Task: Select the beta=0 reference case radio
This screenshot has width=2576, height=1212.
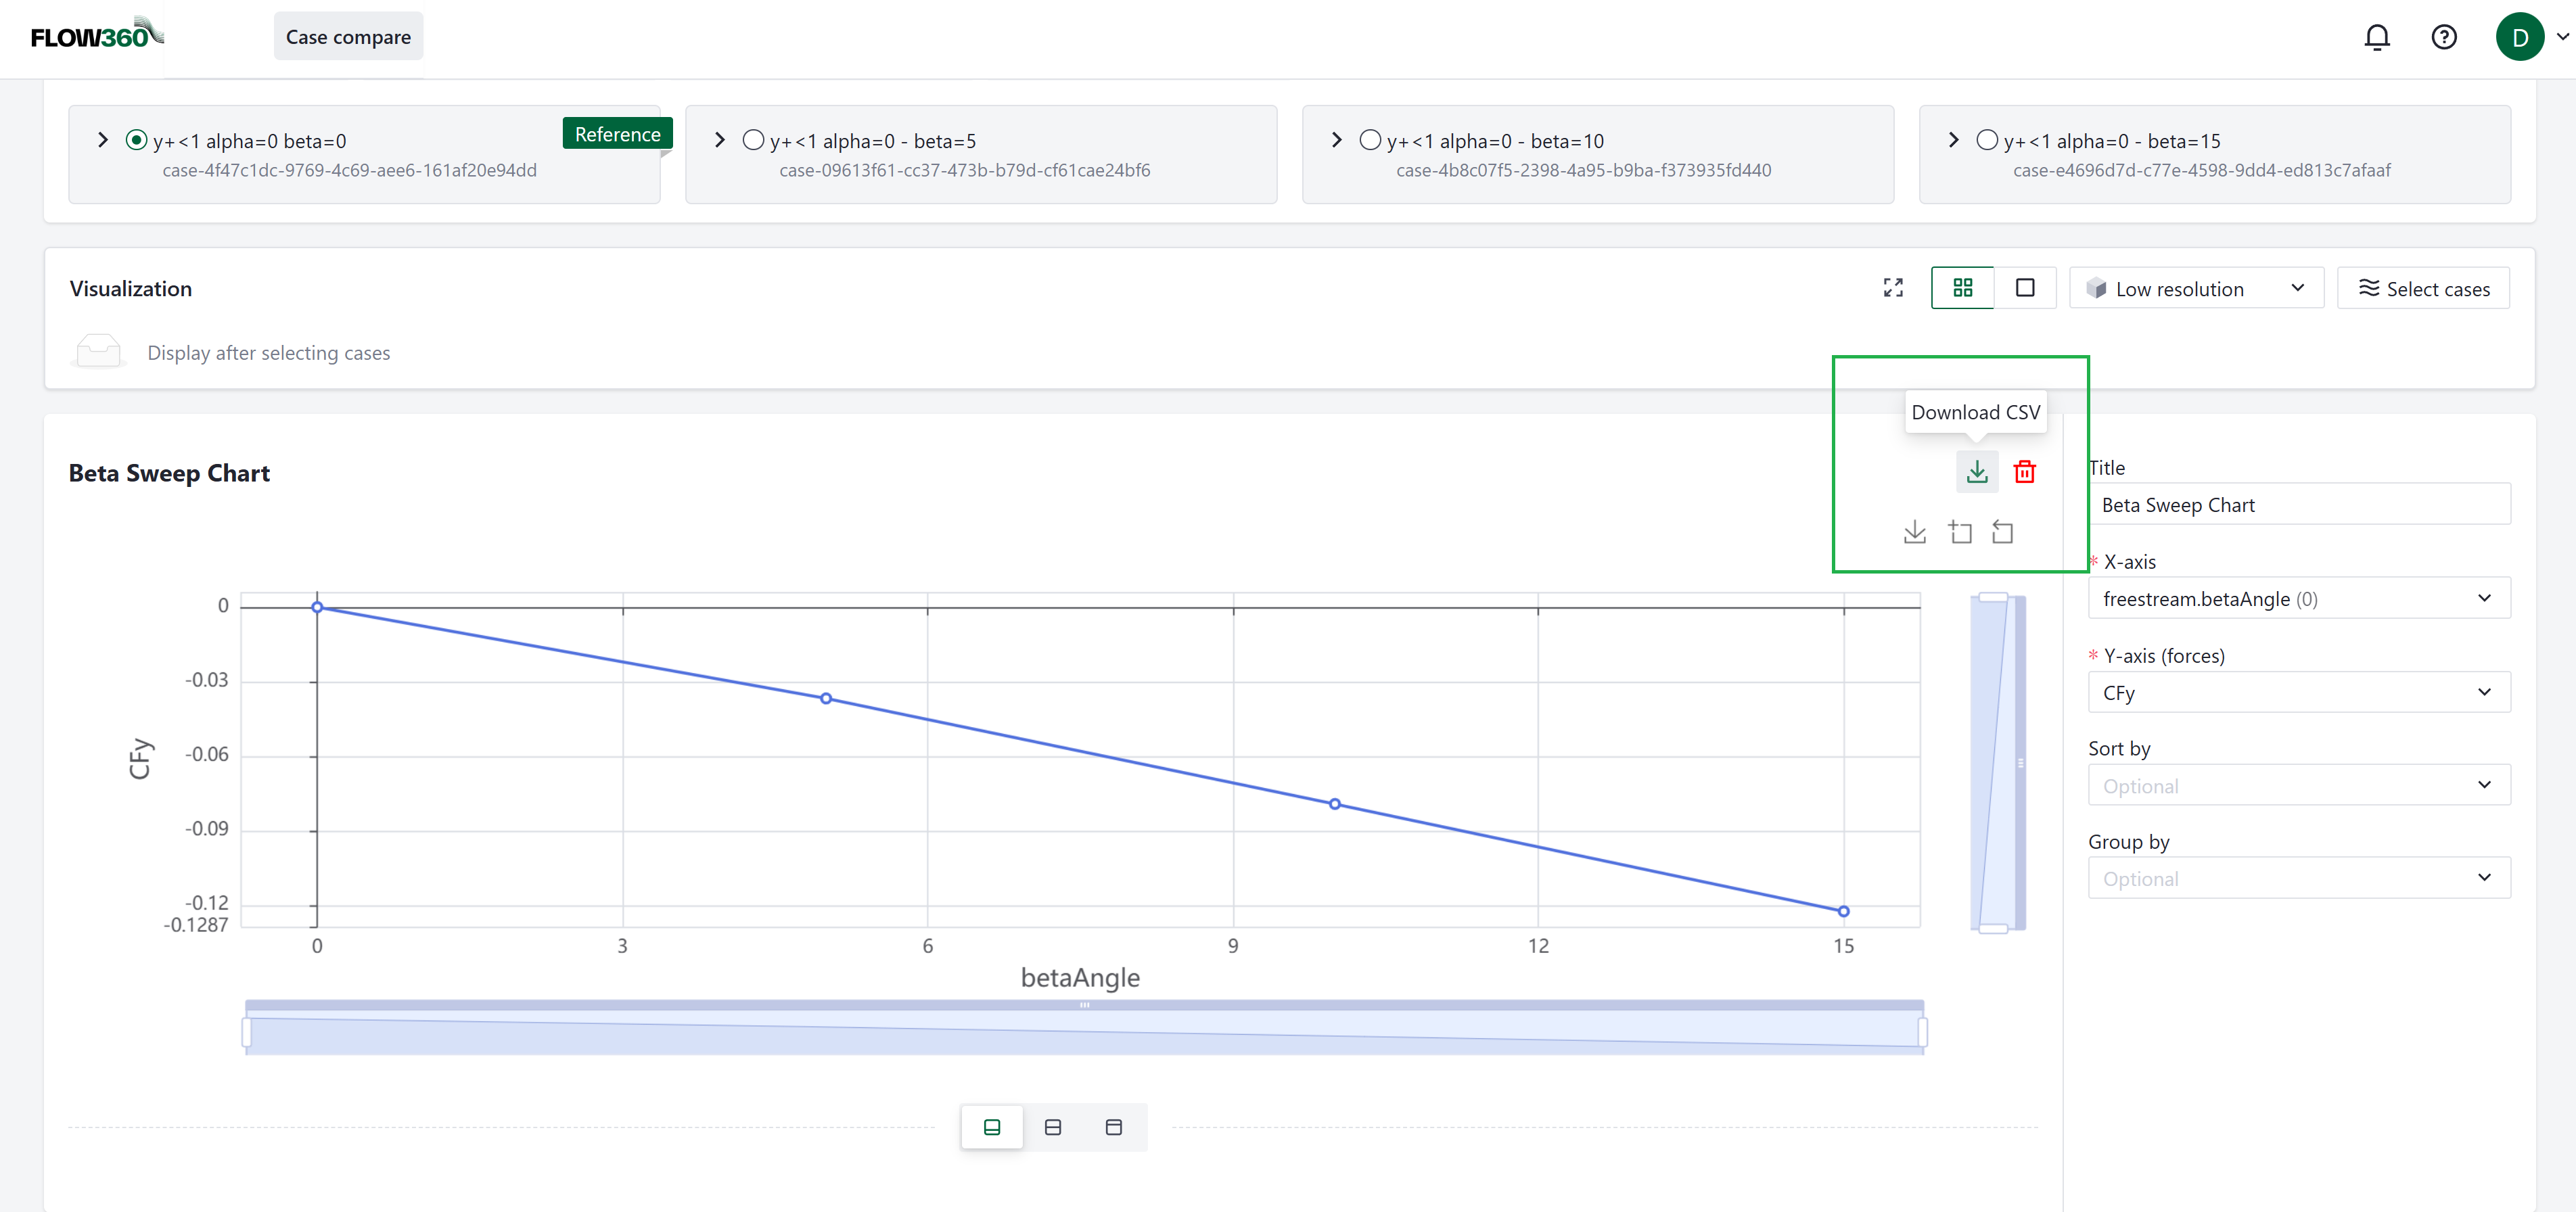Action: tap(136, 140)
